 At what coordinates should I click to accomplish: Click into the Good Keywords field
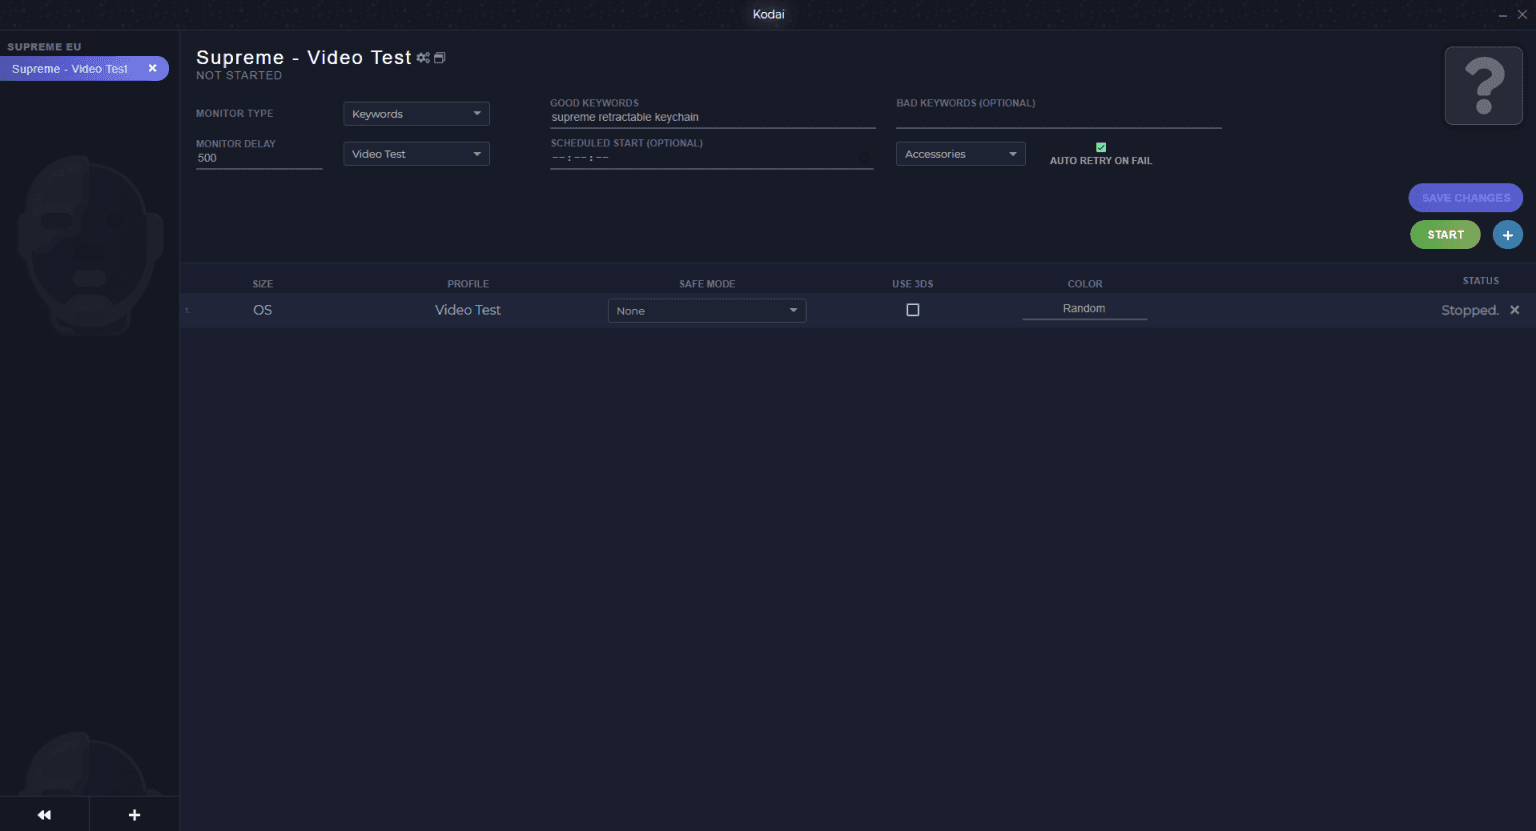click(712, 117)
